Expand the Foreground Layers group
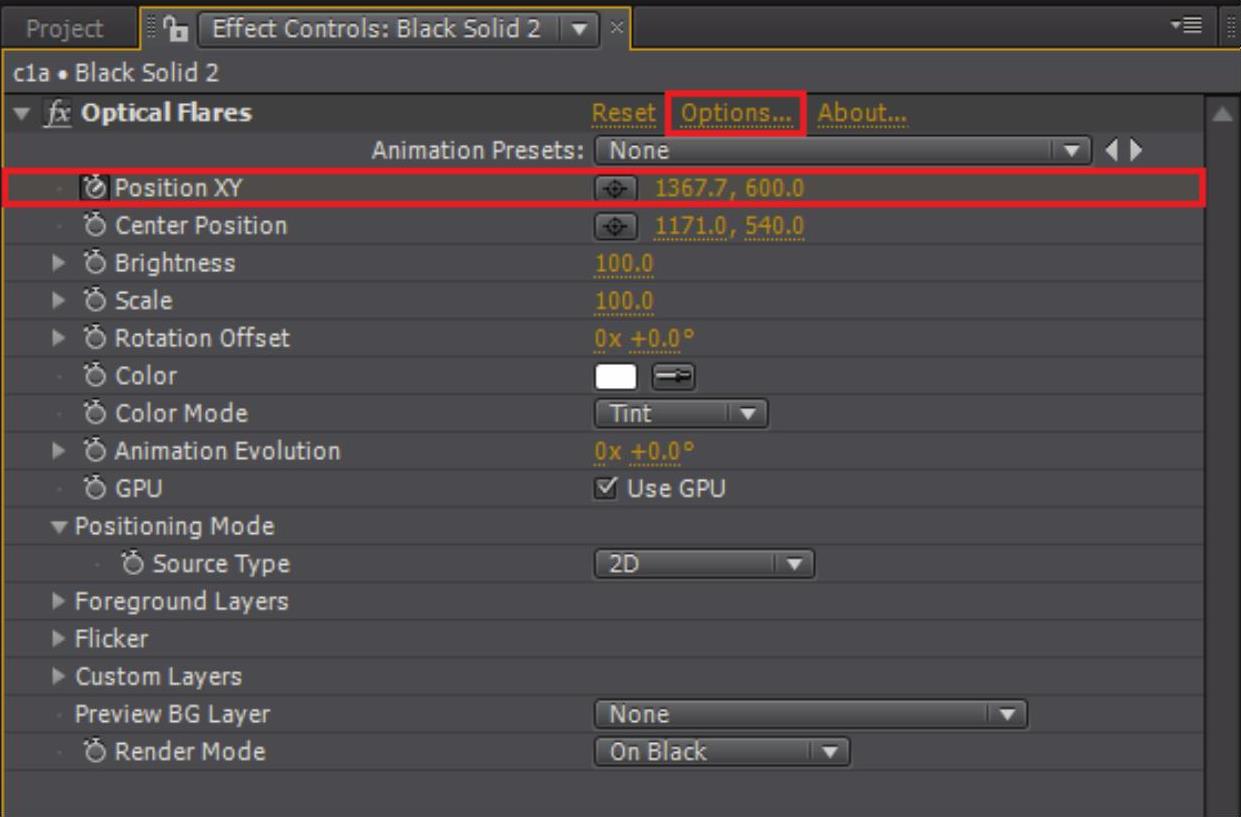 click(59, 601)
